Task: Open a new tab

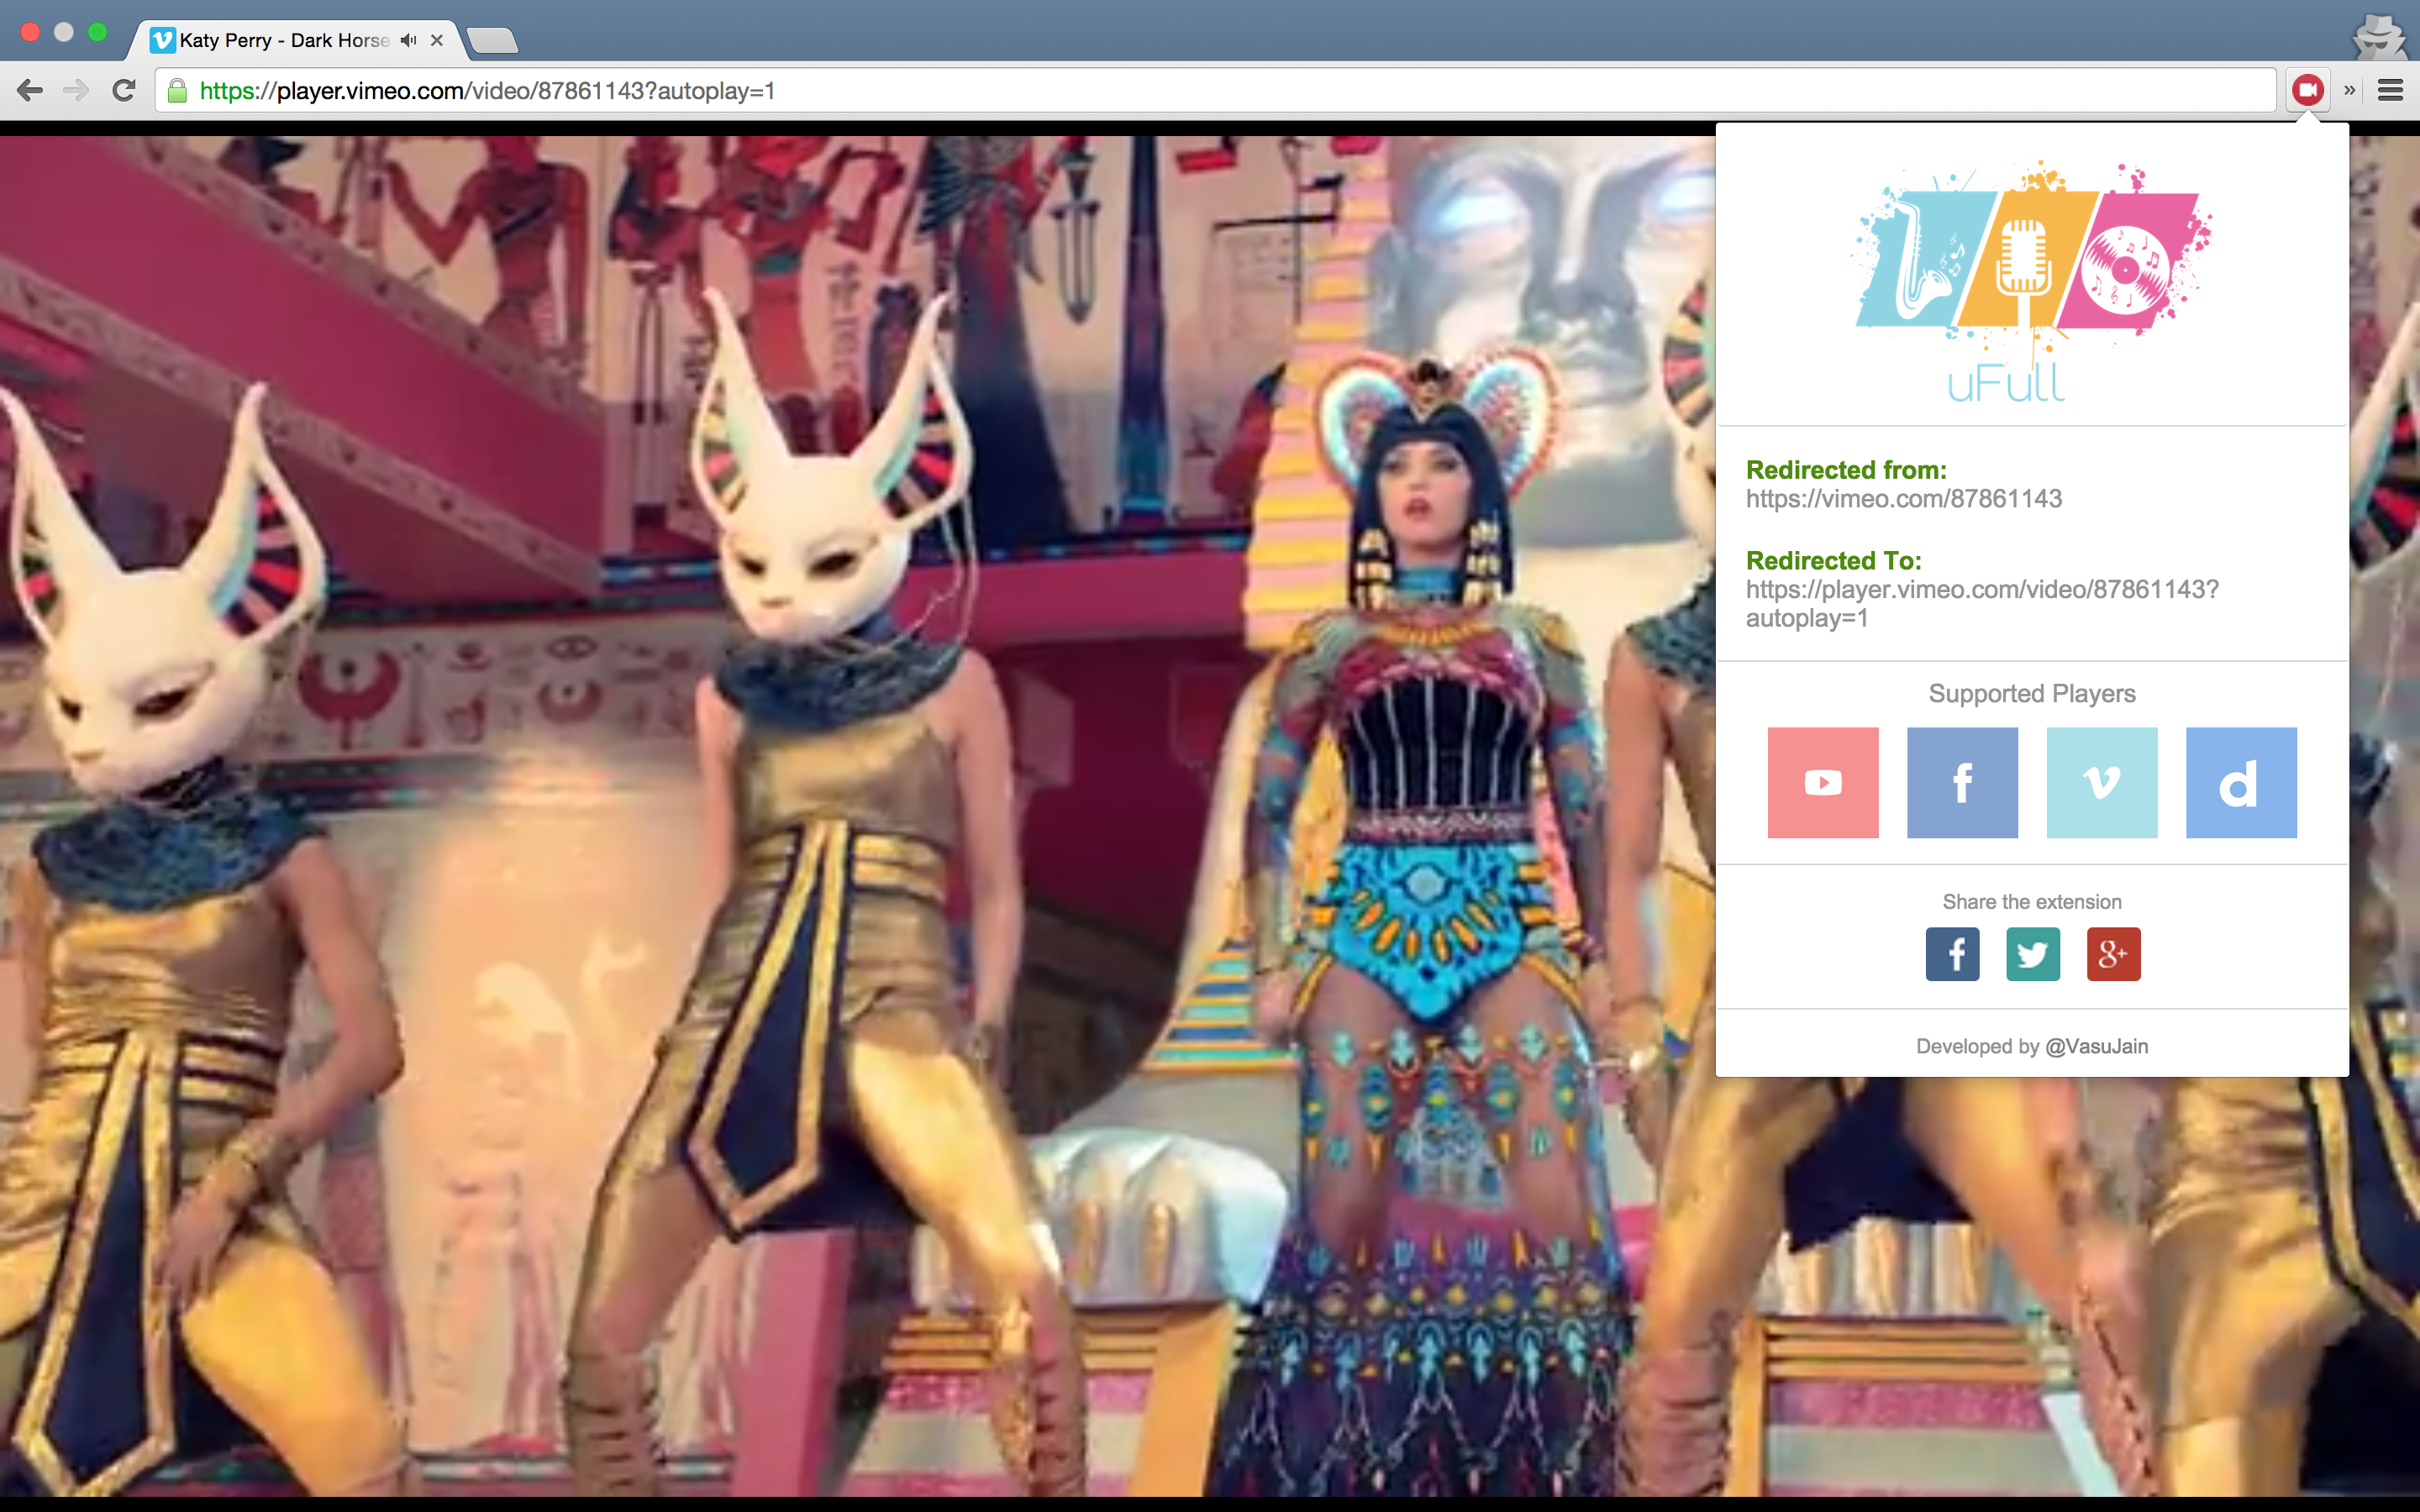Action: (x=492, y=40)
